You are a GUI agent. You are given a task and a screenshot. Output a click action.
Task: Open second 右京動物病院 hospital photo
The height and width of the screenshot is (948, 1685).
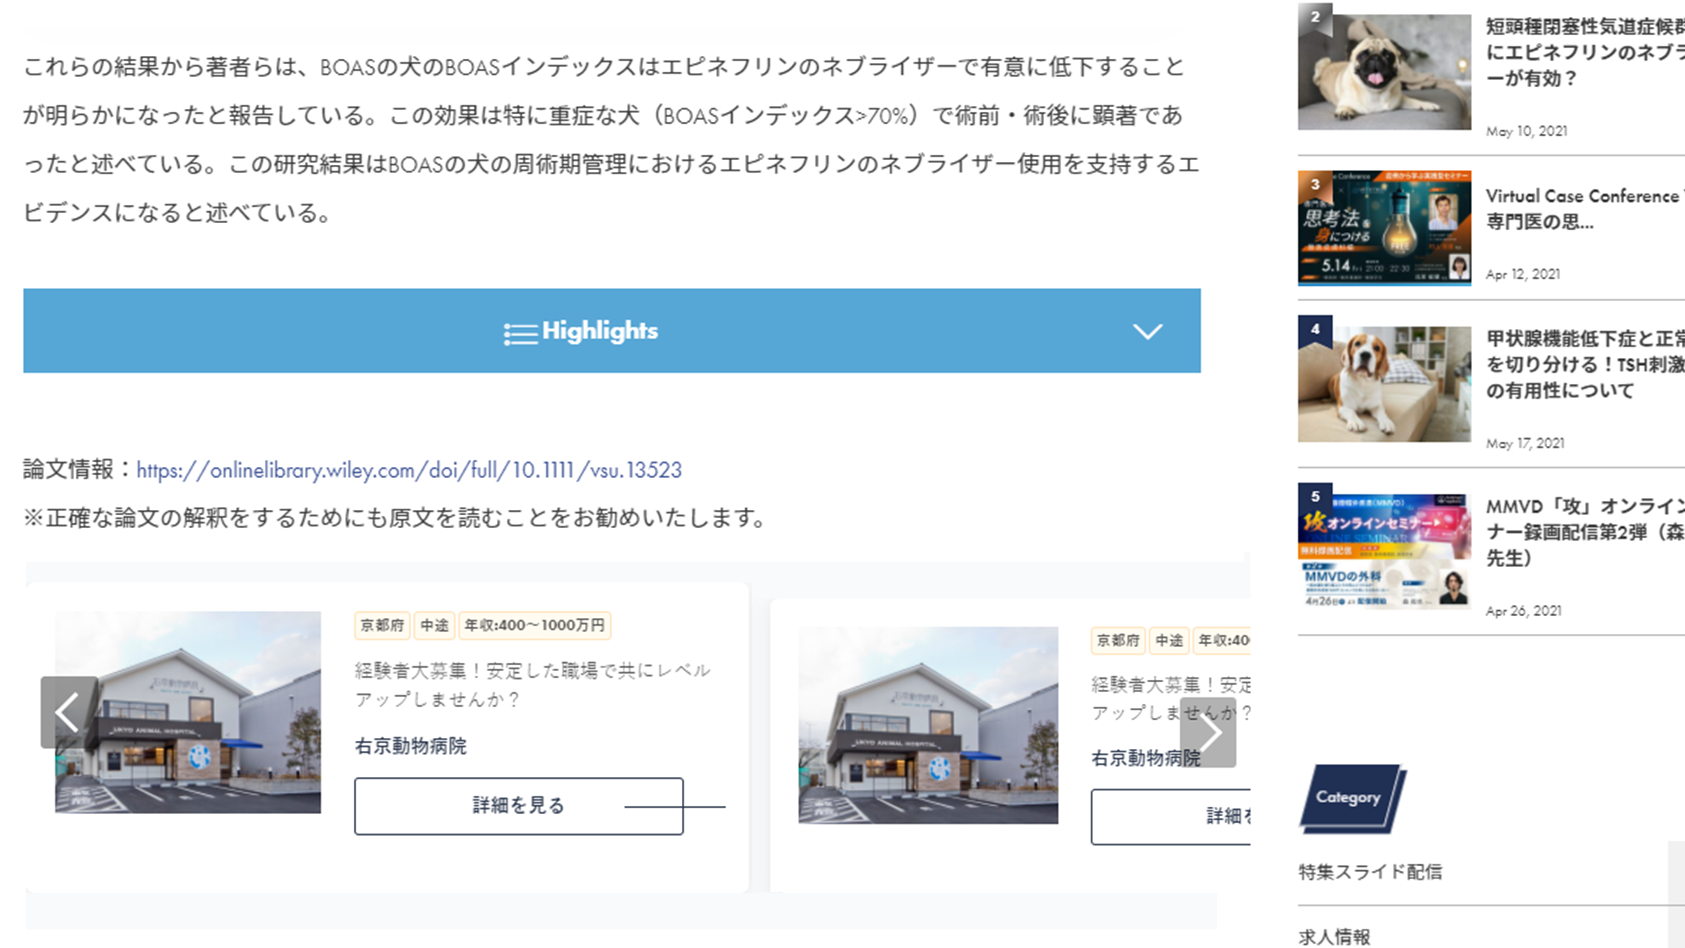tap(927, 725)
